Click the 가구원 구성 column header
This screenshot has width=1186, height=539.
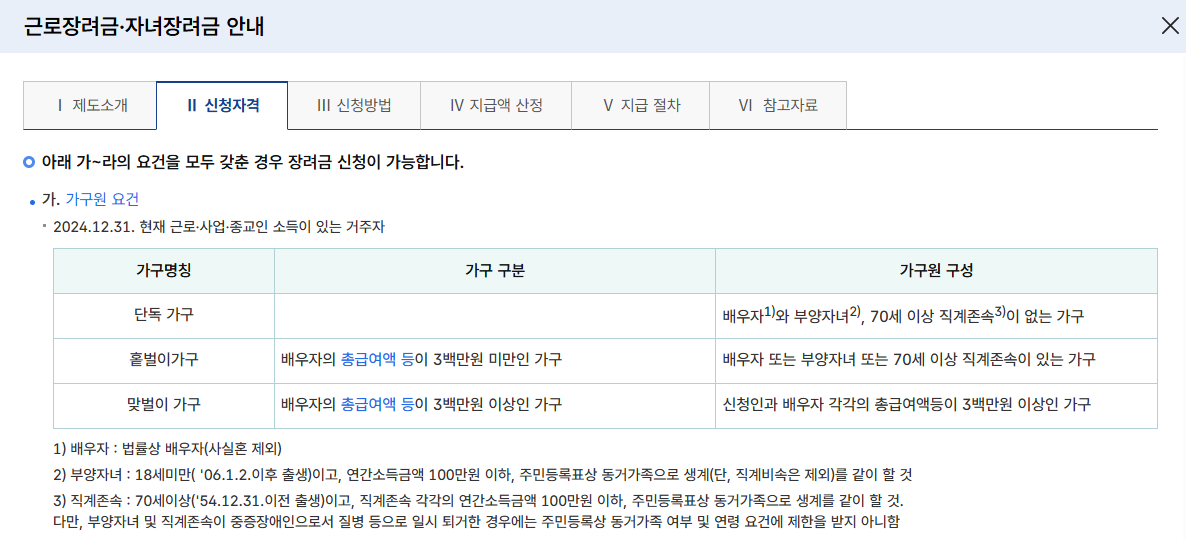(936, 270)
